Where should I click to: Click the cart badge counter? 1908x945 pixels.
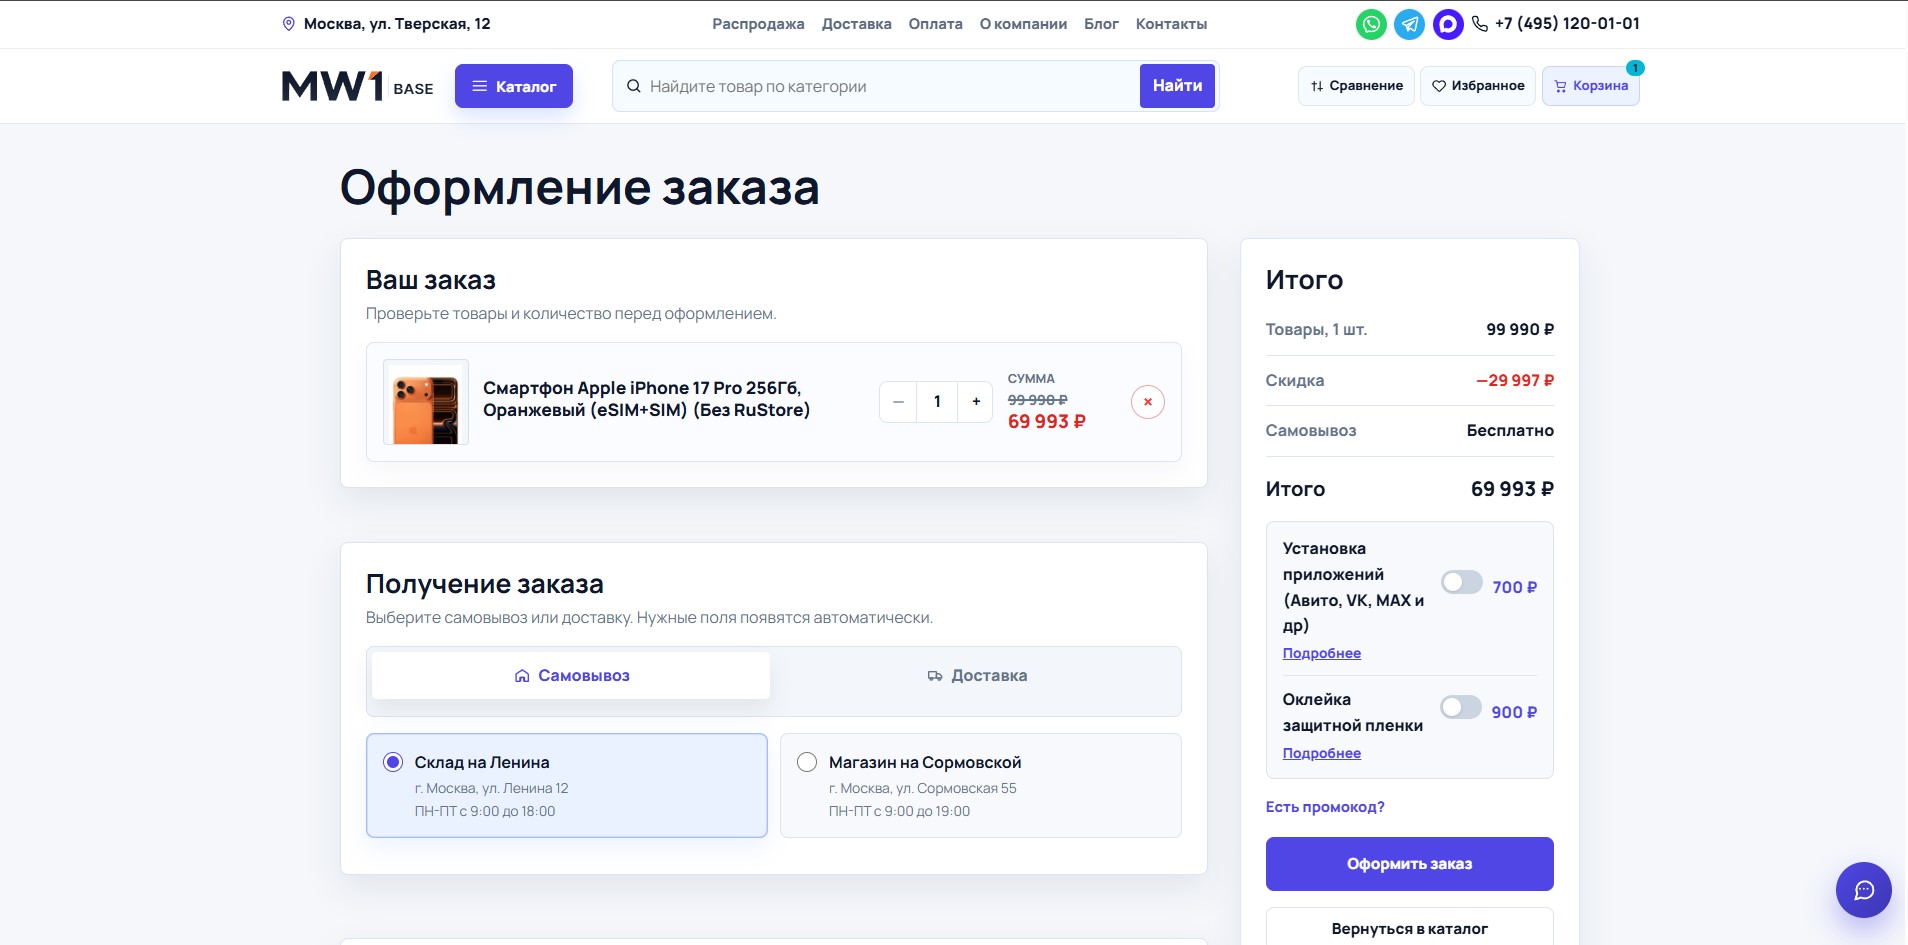pos(1635,68)
